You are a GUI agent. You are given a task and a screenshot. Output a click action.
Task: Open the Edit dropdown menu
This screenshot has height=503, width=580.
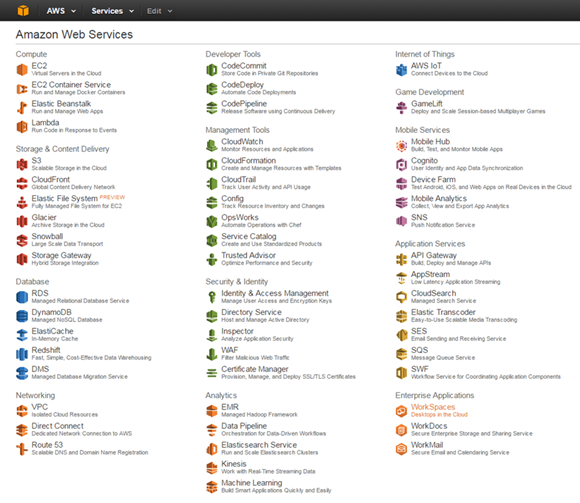159,11
